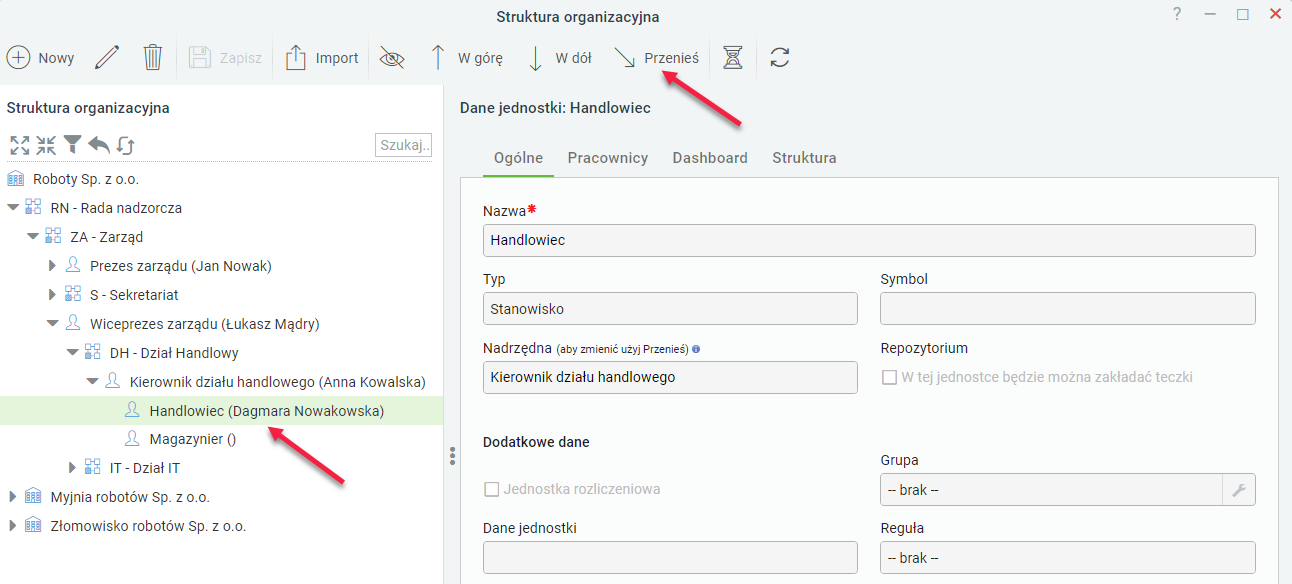The width and height of the screenshot is (1292, 584).
Task: Select Handlowiec (Dagmara Nowakowska) row
Action: point(221,411)
